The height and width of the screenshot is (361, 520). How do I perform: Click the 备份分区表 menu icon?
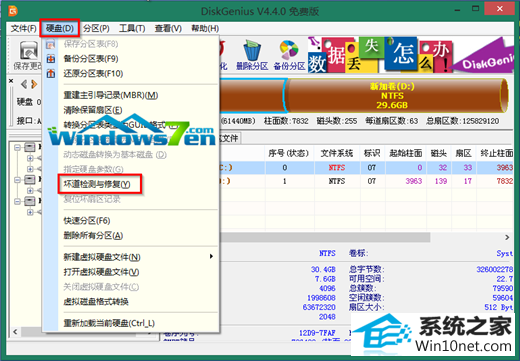point(51,59)
